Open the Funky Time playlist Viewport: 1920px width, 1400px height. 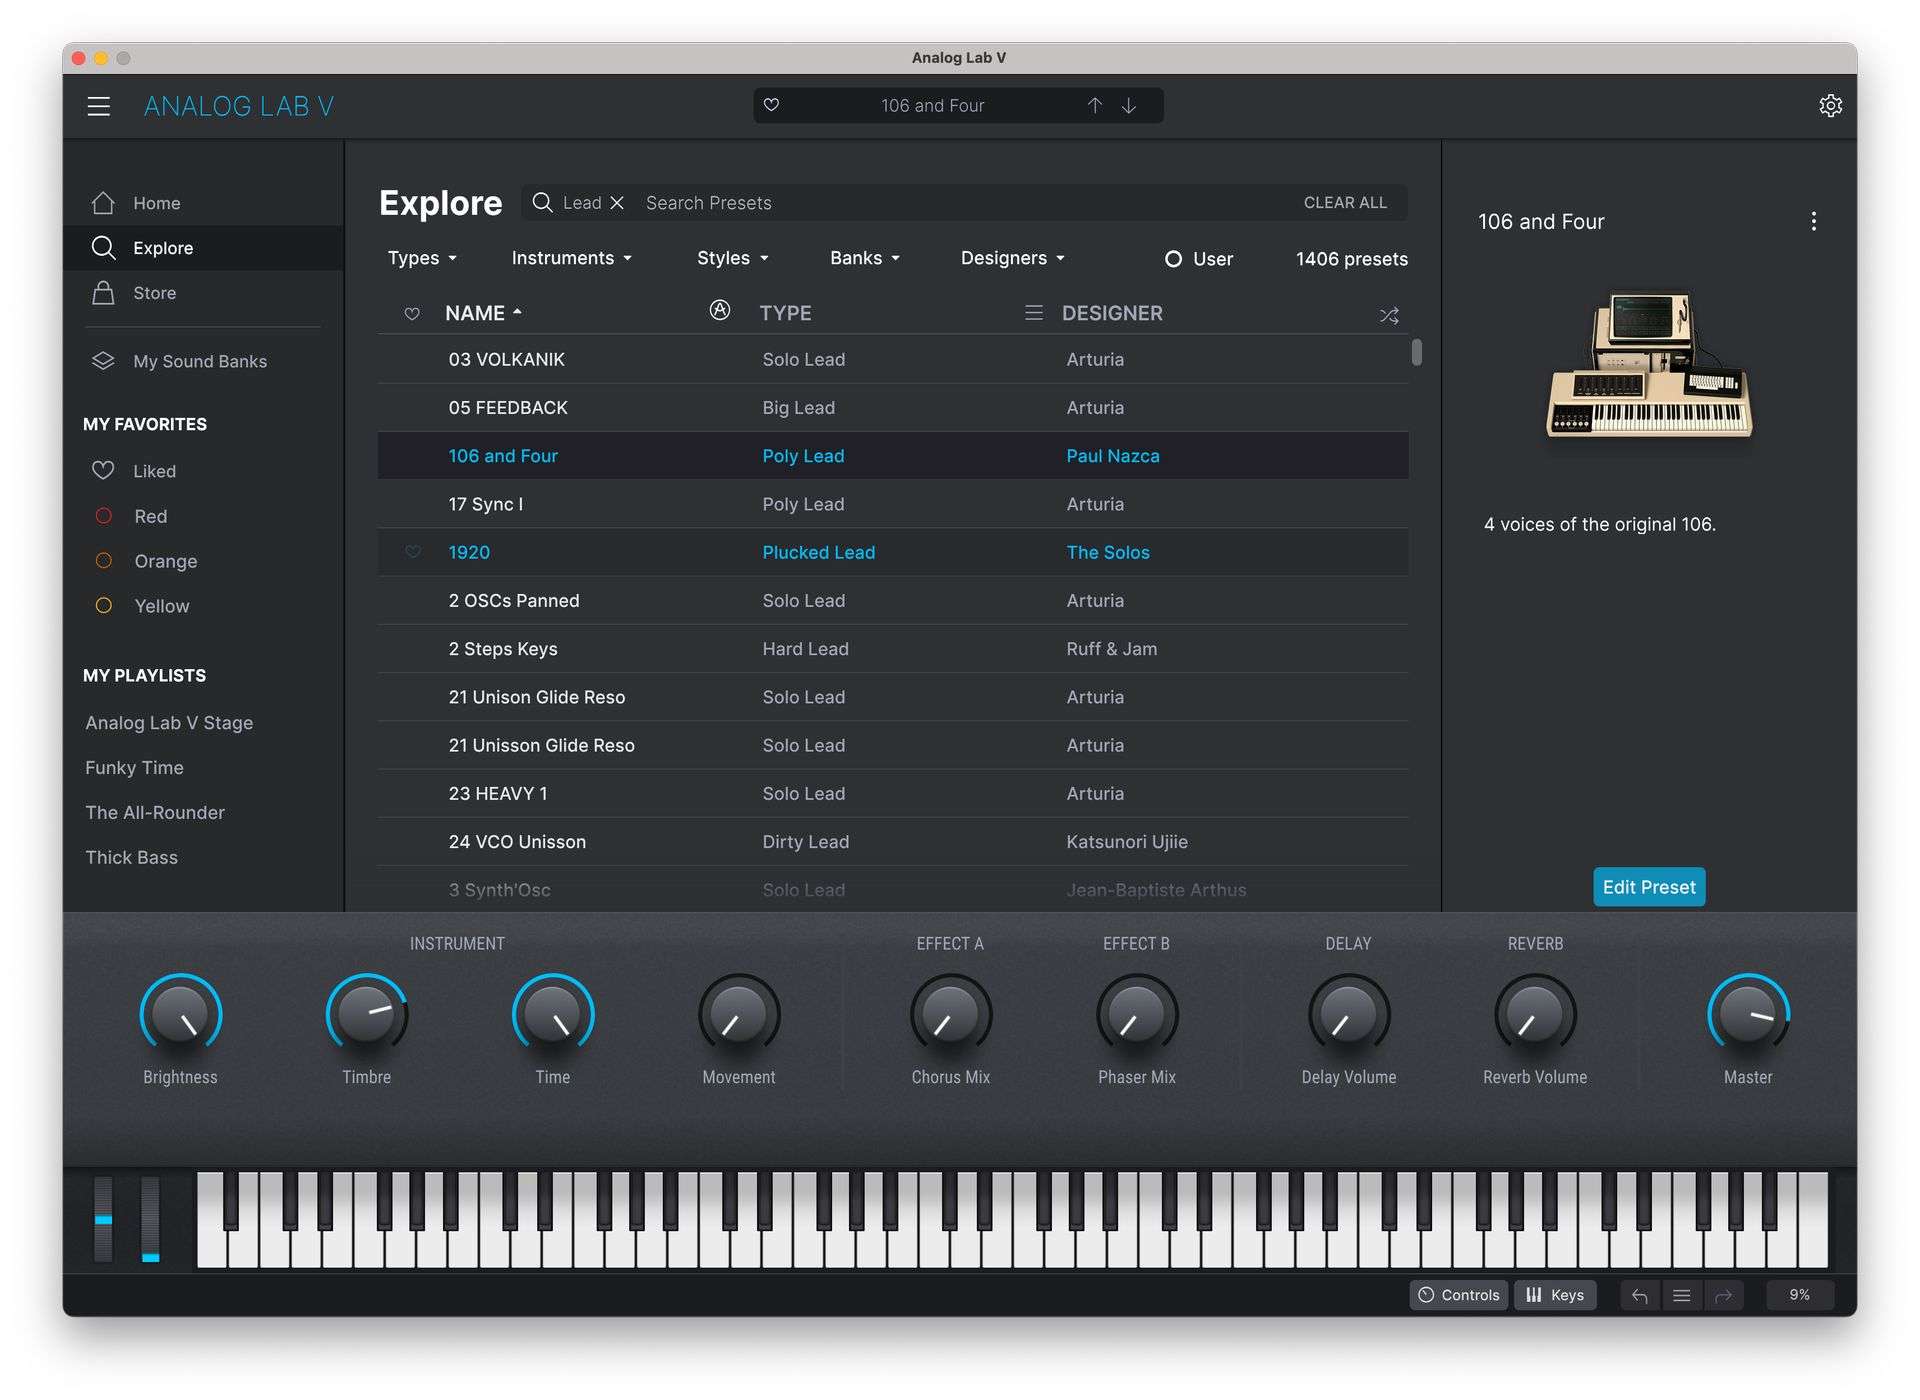pos(134,768)
